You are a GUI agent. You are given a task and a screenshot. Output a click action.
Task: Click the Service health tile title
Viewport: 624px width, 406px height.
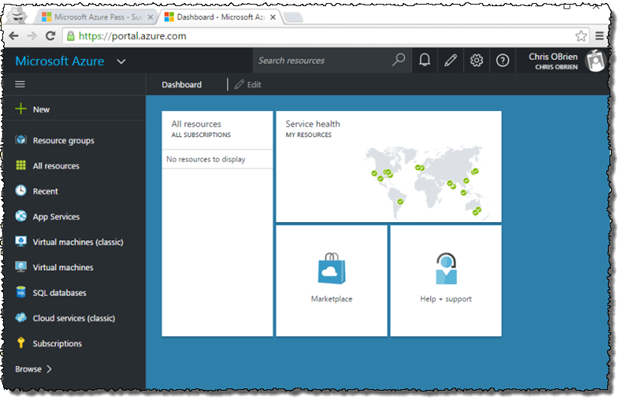point(313,124)
